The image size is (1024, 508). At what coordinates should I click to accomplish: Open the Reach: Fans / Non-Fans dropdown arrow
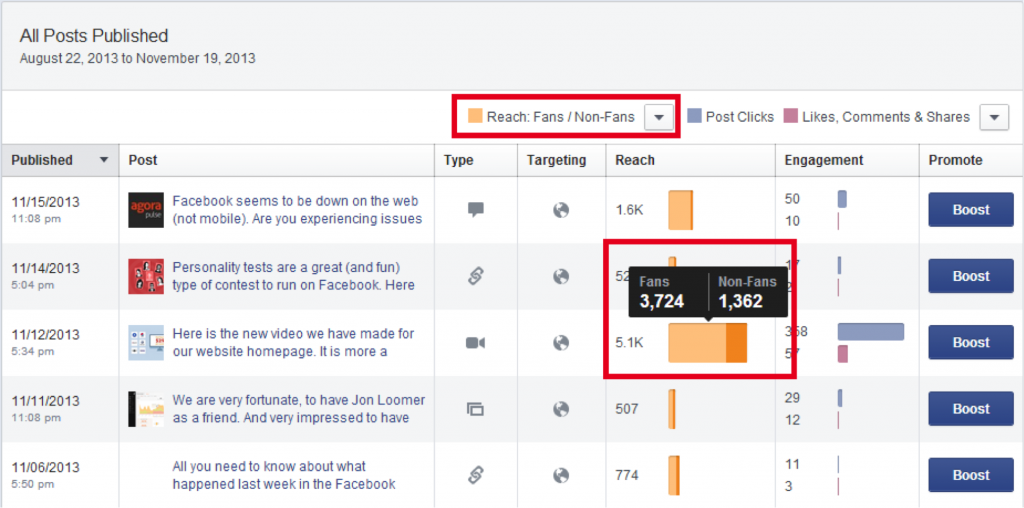tap(658, 117)
